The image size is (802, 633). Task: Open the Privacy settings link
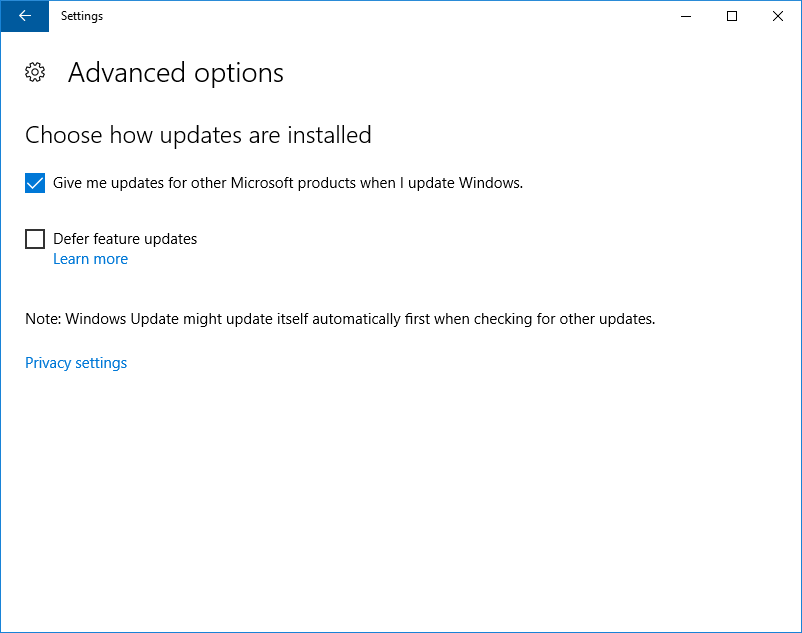click(x=76, y=363)
